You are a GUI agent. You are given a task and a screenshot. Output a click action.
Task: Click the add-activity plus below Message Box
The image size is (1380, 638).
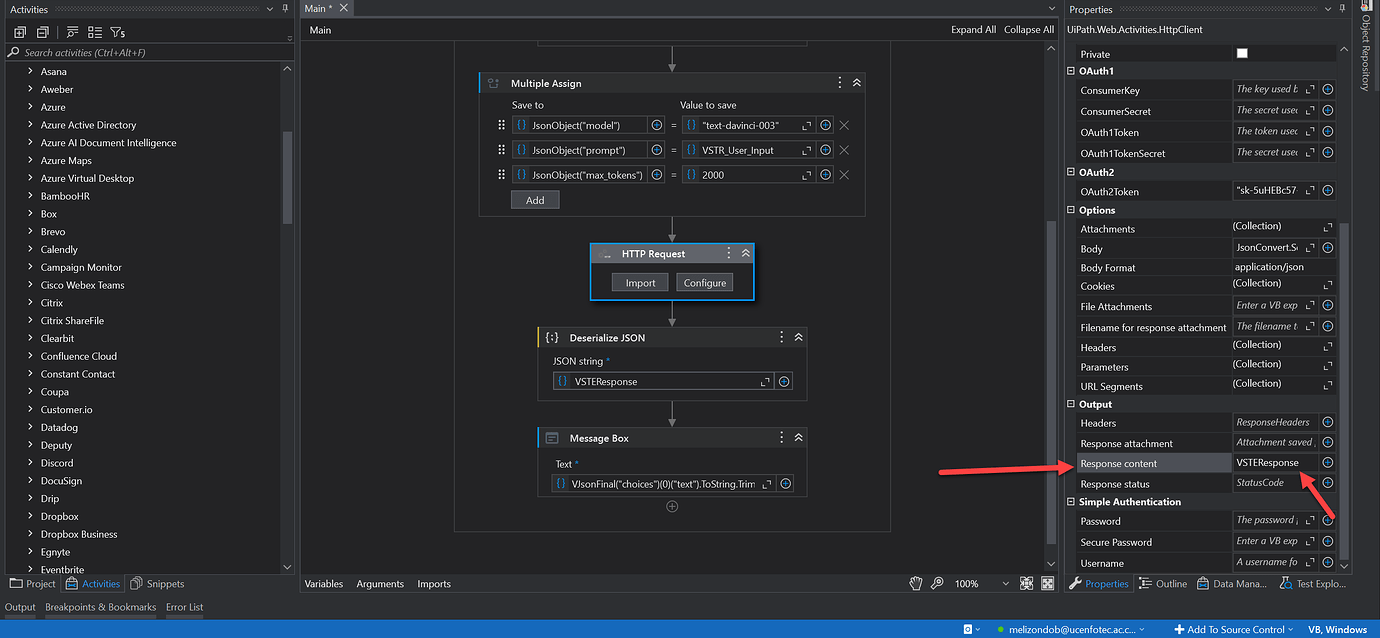tap(672, 508)
